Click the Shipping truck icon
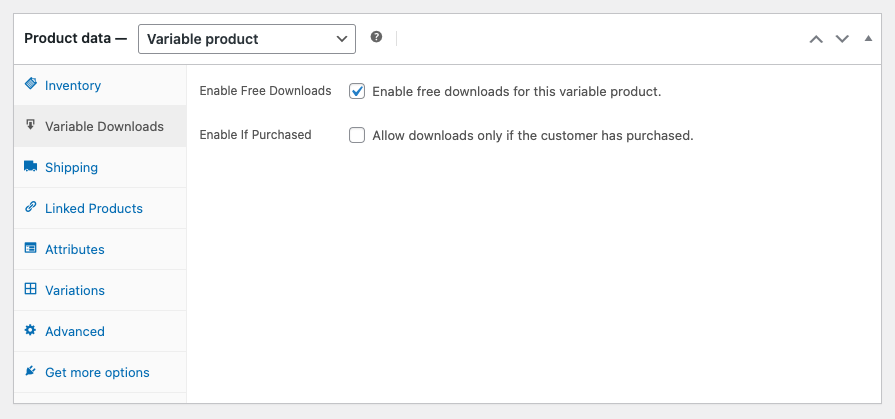The image size is (895, 419). 30,167
